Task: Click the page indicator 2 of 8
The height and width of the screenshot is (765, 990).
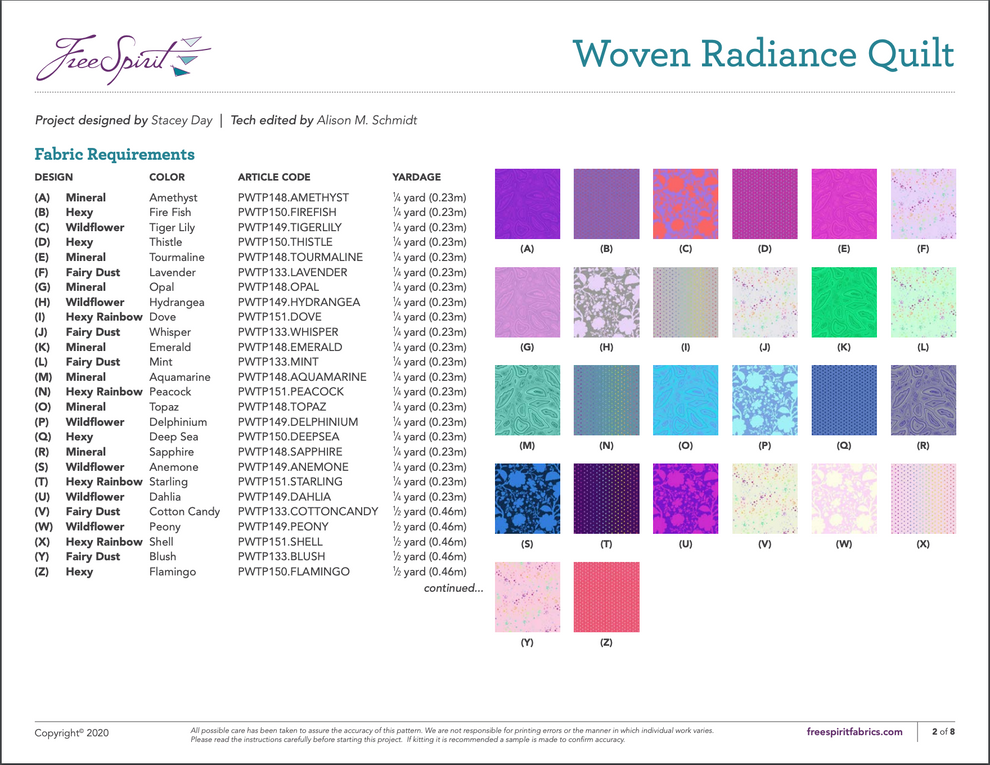Action: coord(944,731)
